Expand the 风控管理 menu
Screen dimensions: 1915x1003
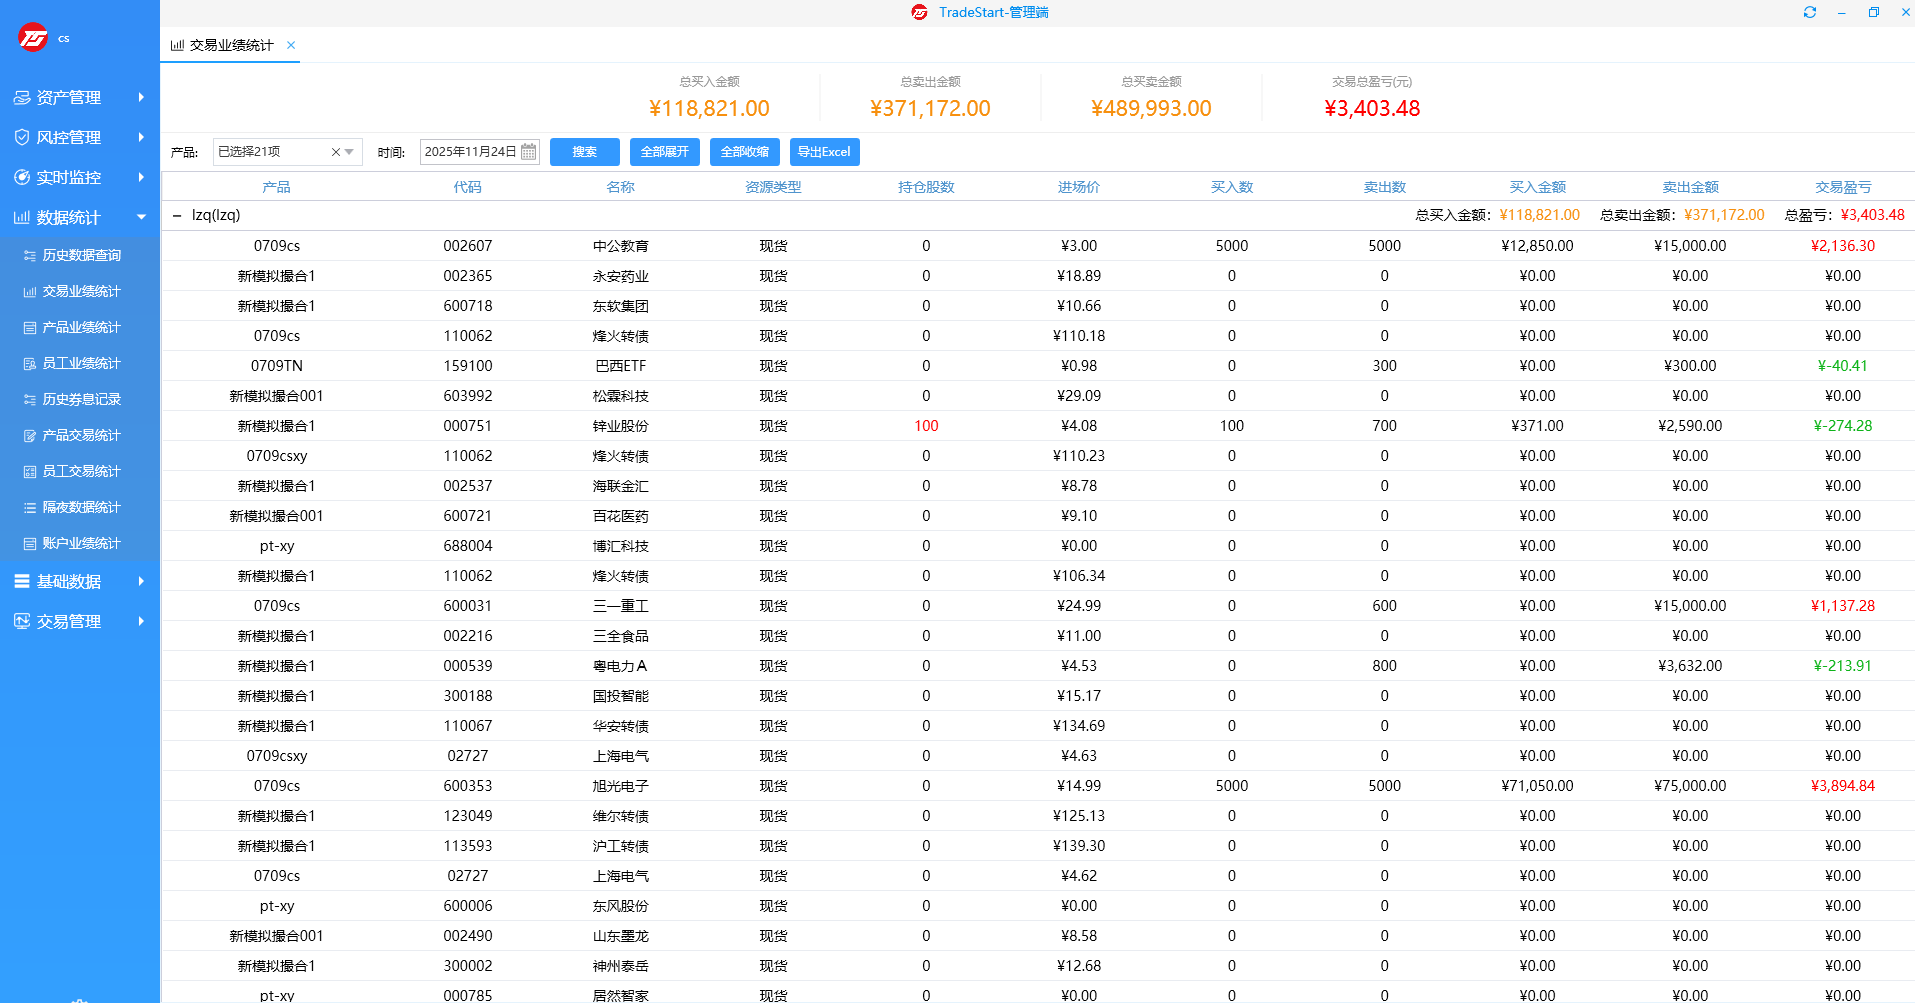tap(79, 137)
